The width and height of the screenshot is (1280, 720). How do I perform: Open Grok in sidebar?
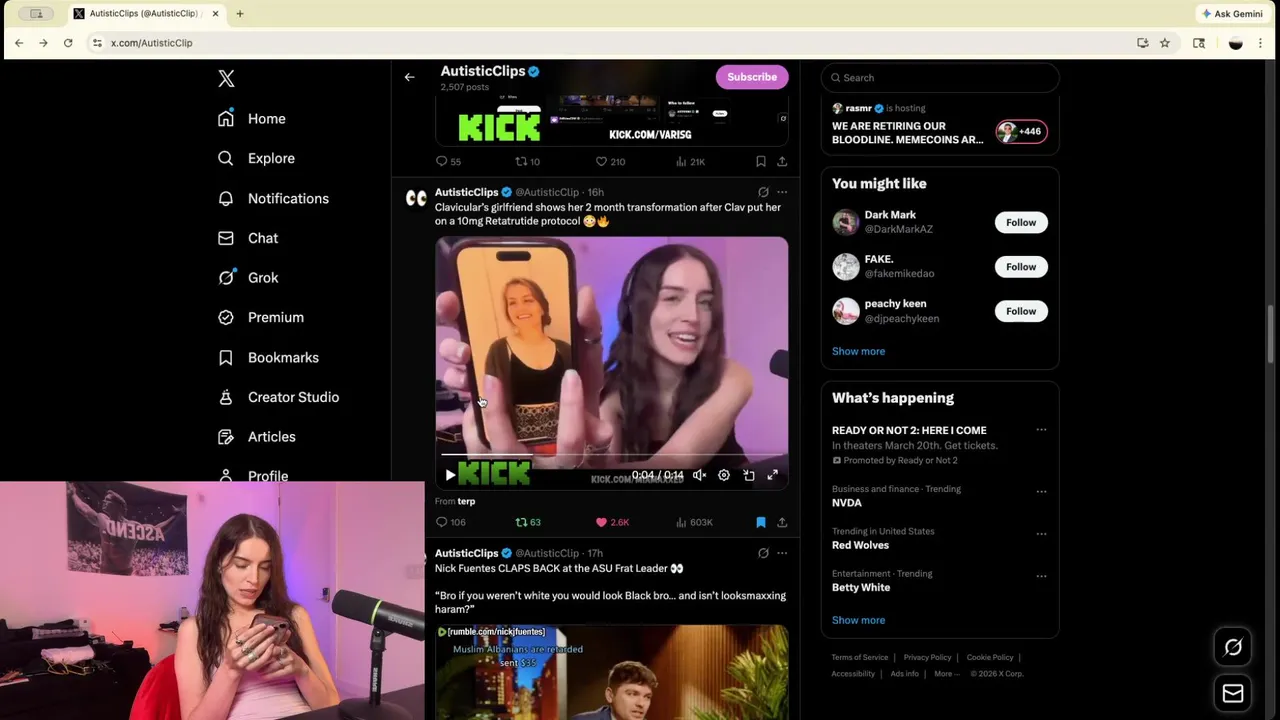248,278
